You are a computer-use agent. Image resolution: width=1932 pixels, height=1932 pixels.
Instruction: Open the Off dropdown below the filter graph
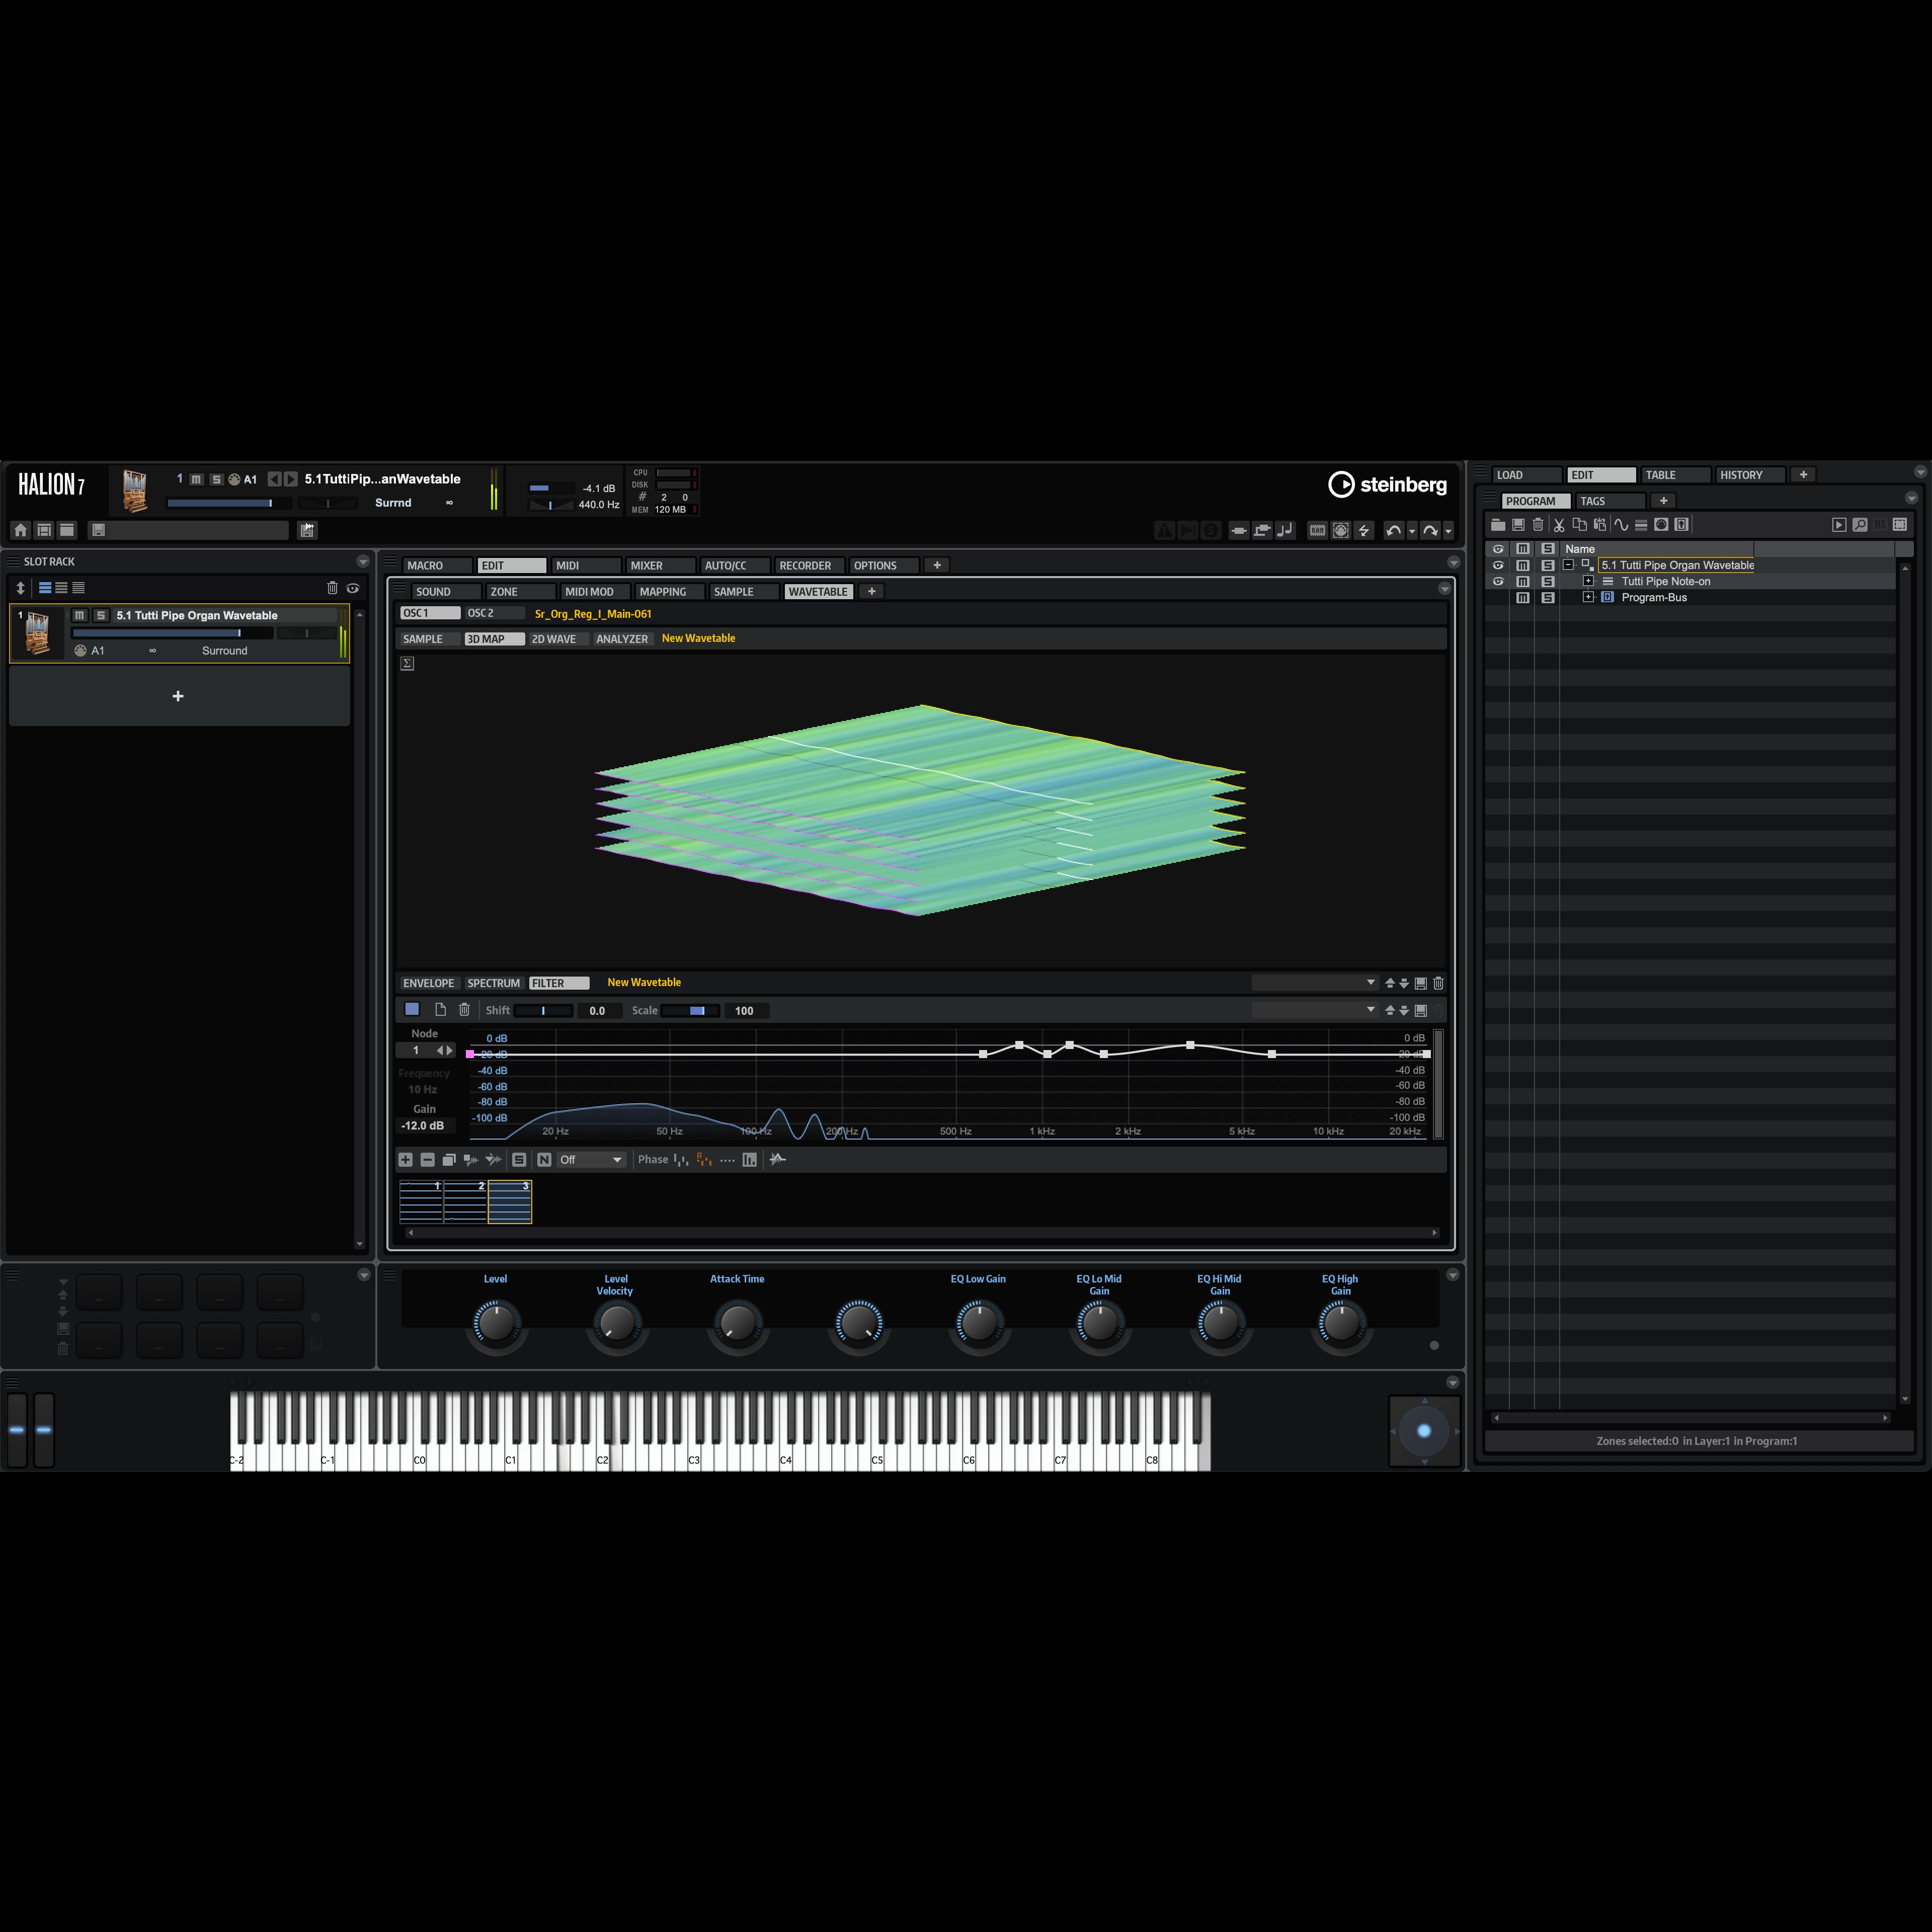click(591, 1160)
